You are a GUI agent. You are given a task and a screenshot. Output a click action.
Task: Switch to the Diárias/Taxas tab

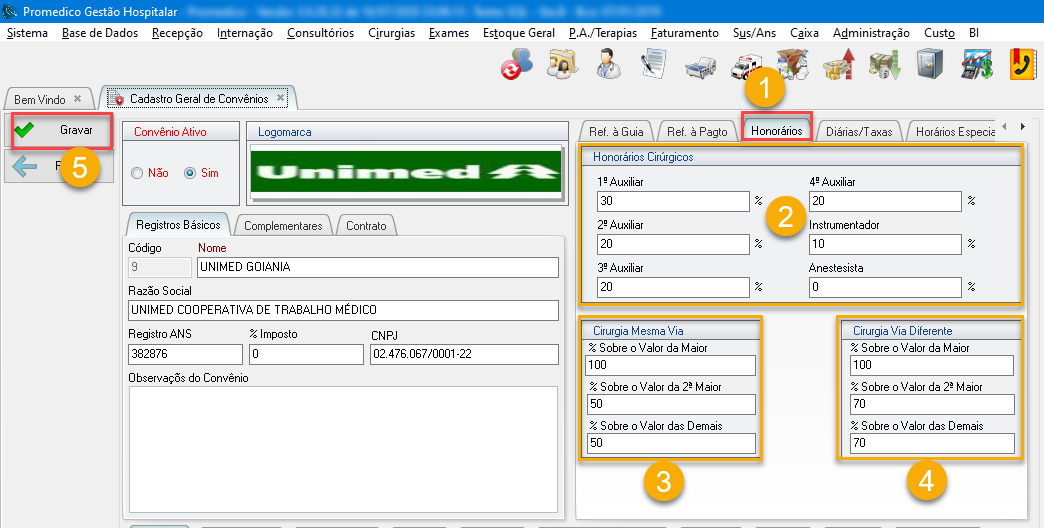859,131
